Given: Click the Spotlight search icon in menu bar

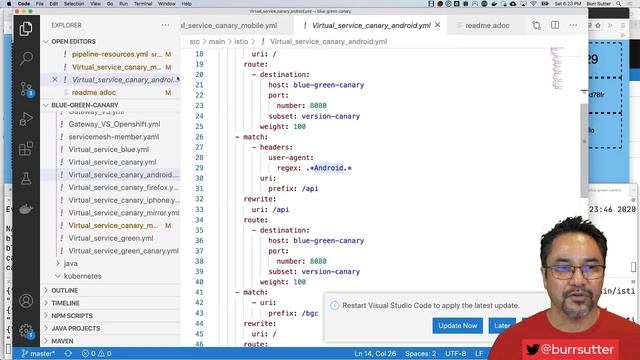Looking at the screenshot, I should 619,4.
